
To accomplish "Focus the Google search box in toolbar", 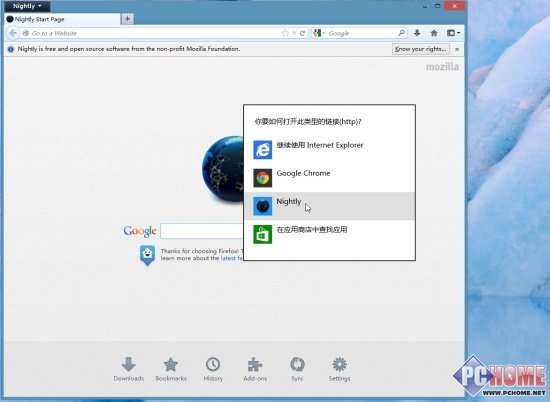I will coord(361,33).
